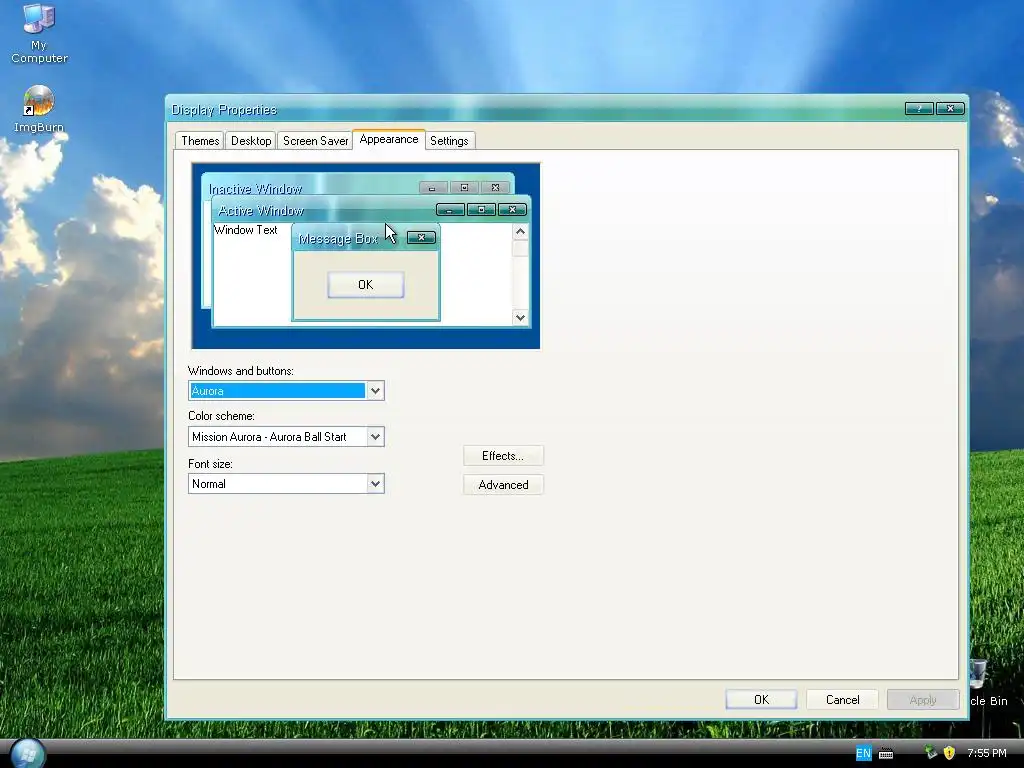The width and height of the screenshot is (1024, 768).
Task: Click the taskbar clock showing 7:55 PM
Action: [x=987, y=753]
